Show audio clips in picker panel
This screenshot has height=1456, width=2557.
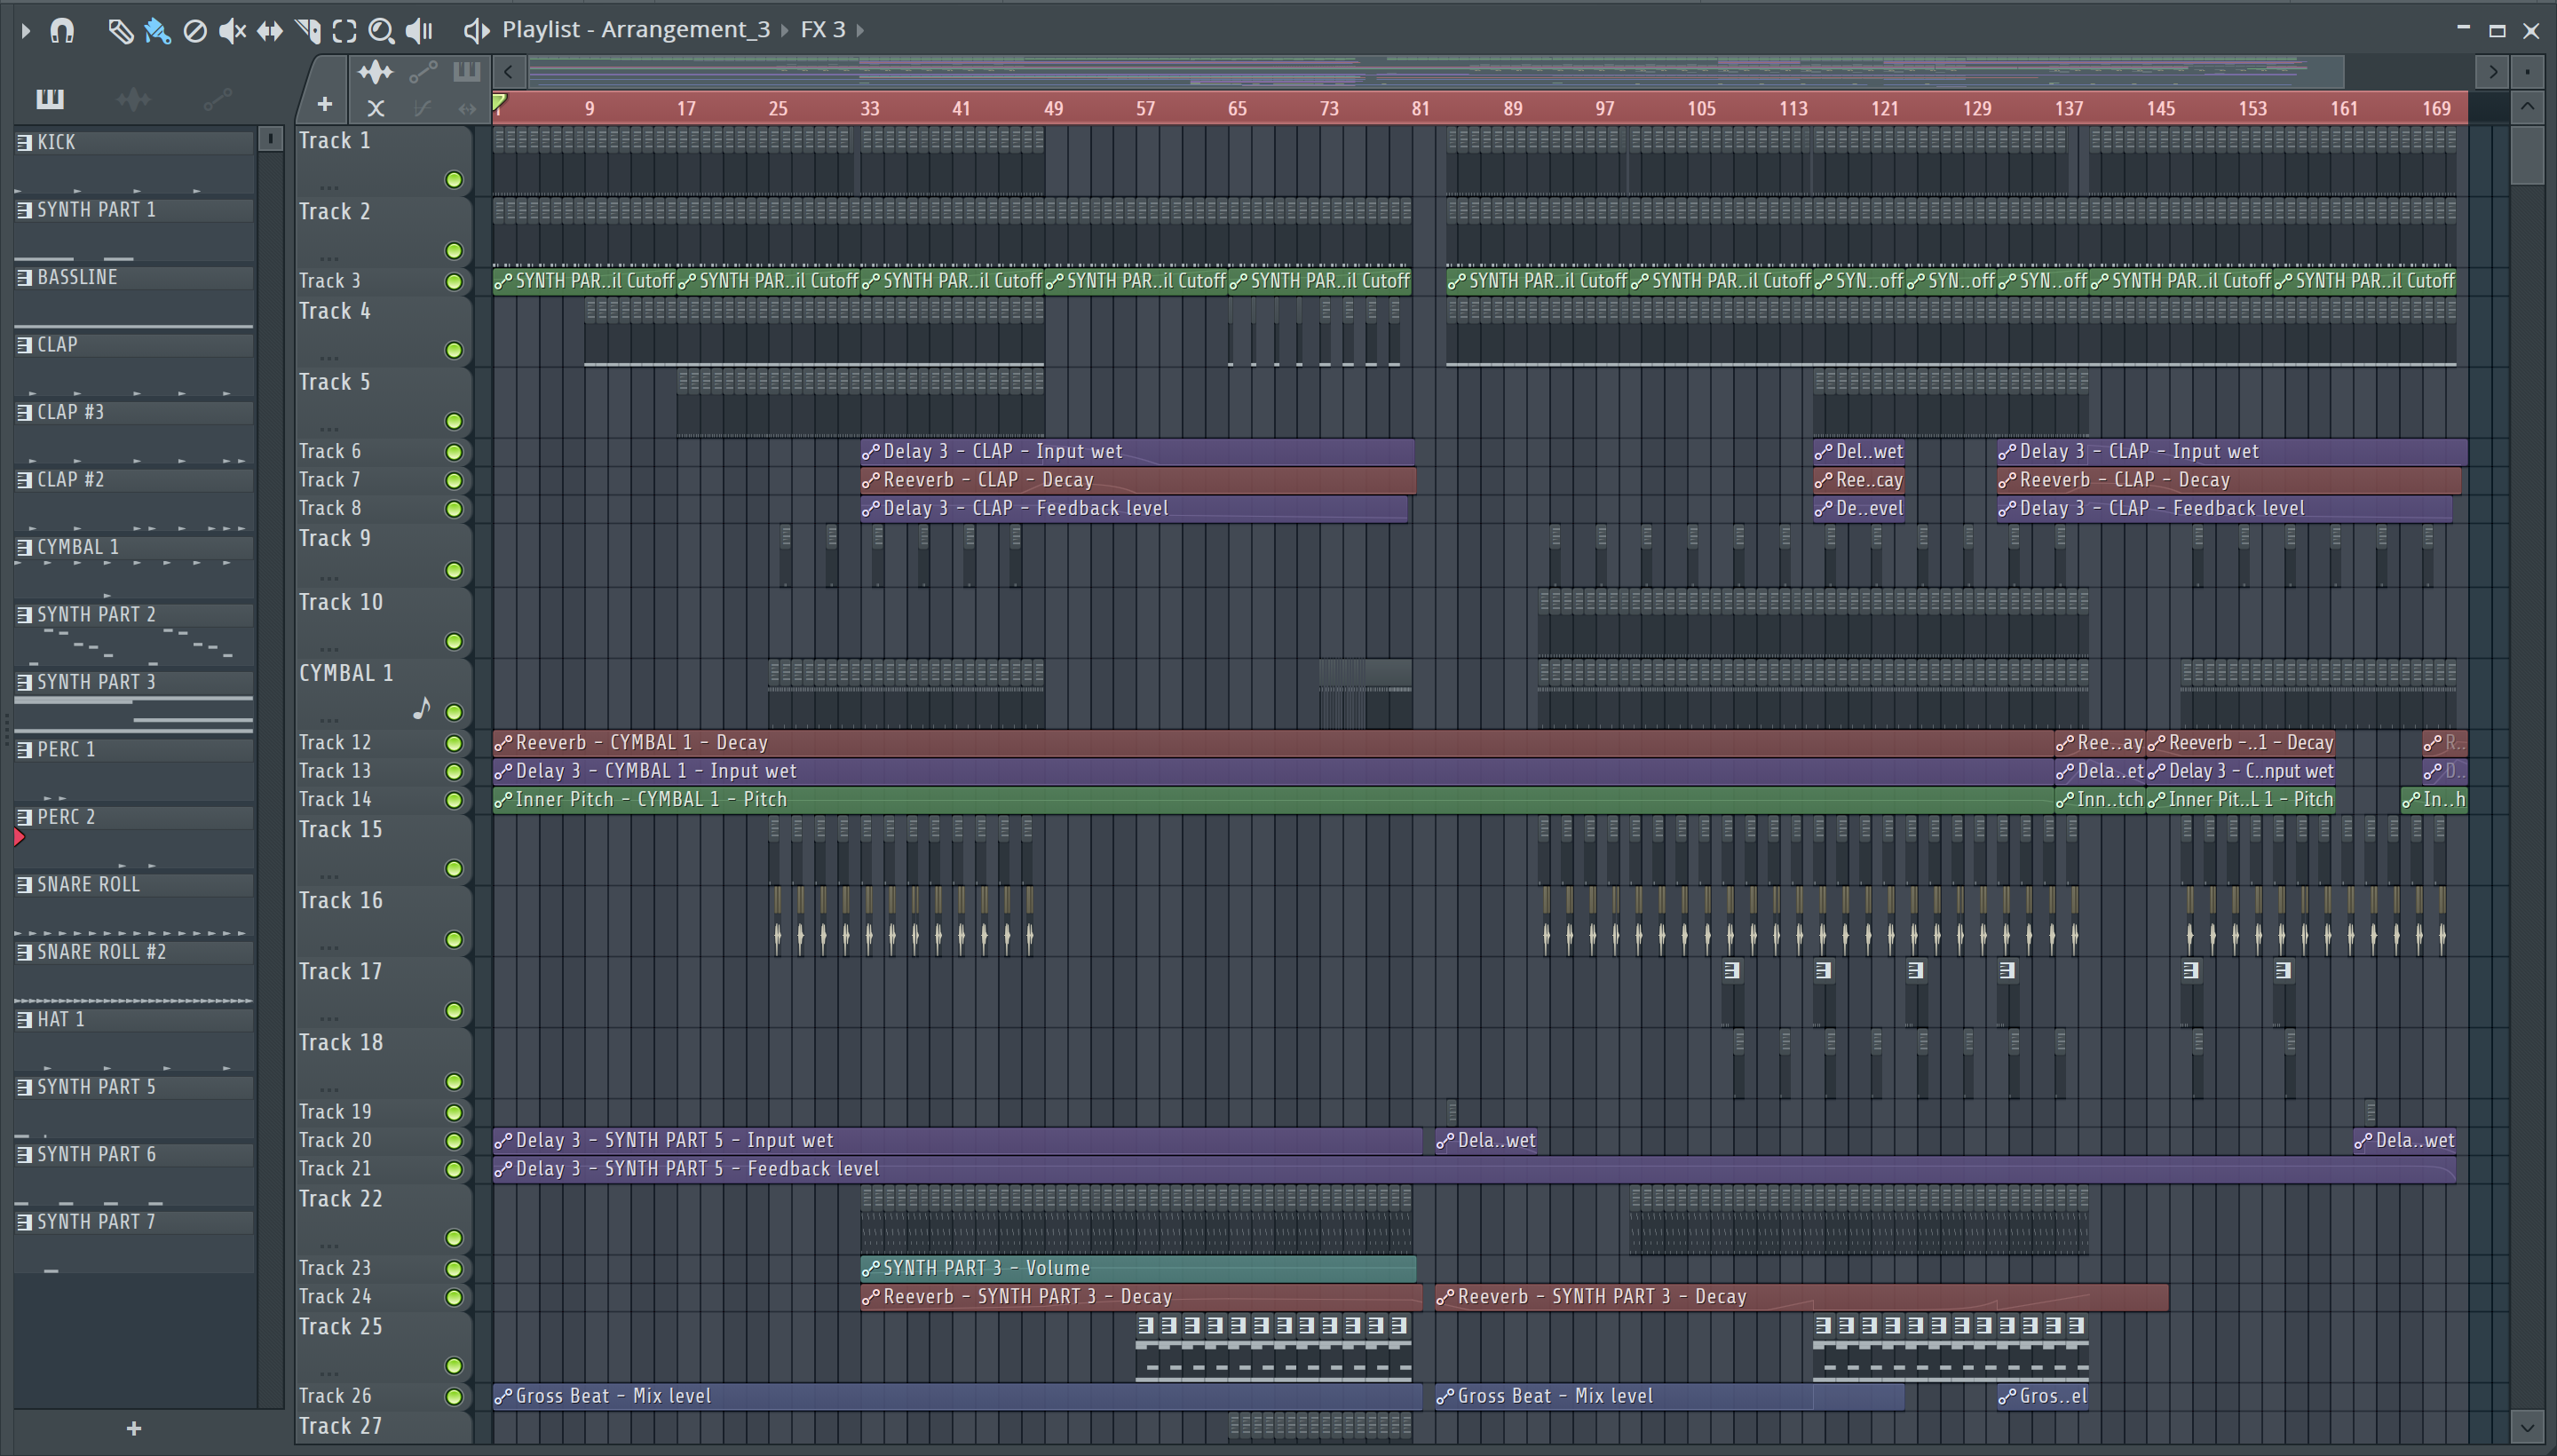click(133, 99)
